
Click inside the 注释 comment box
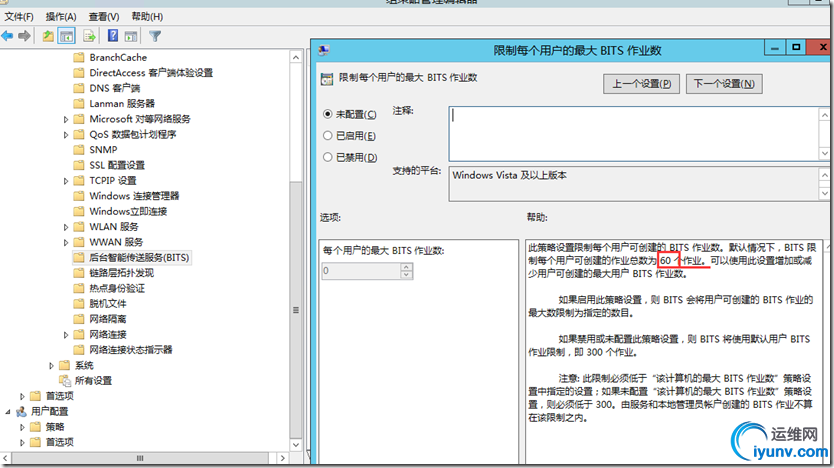point(634,133)
